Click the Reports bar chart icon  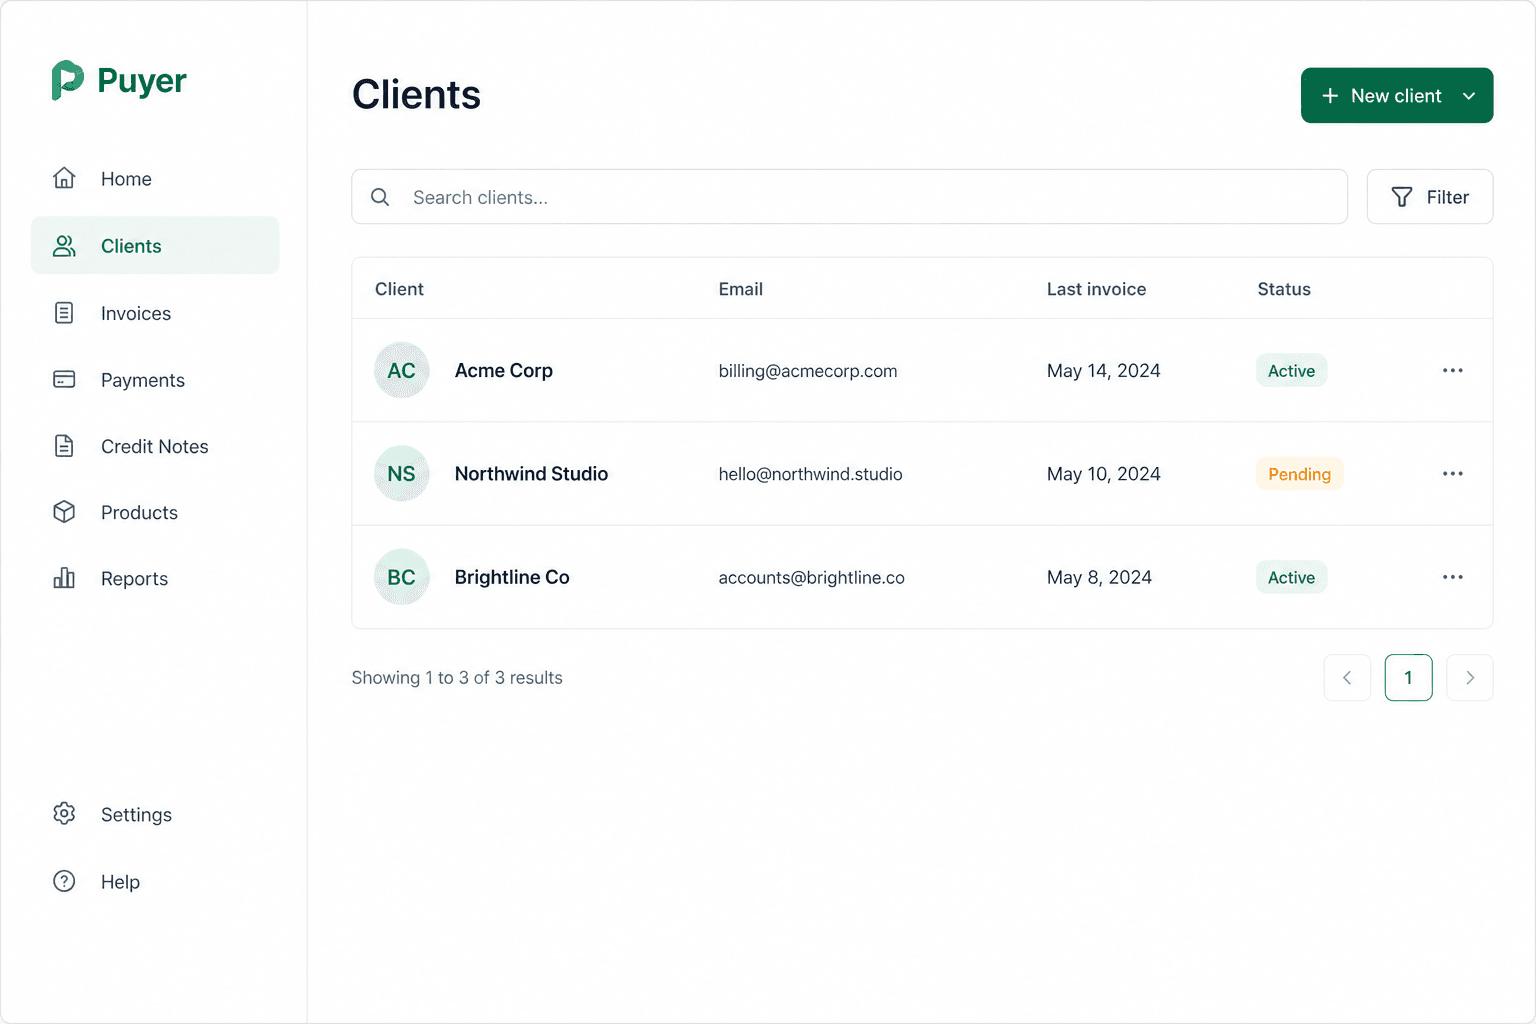pos(64,578)
